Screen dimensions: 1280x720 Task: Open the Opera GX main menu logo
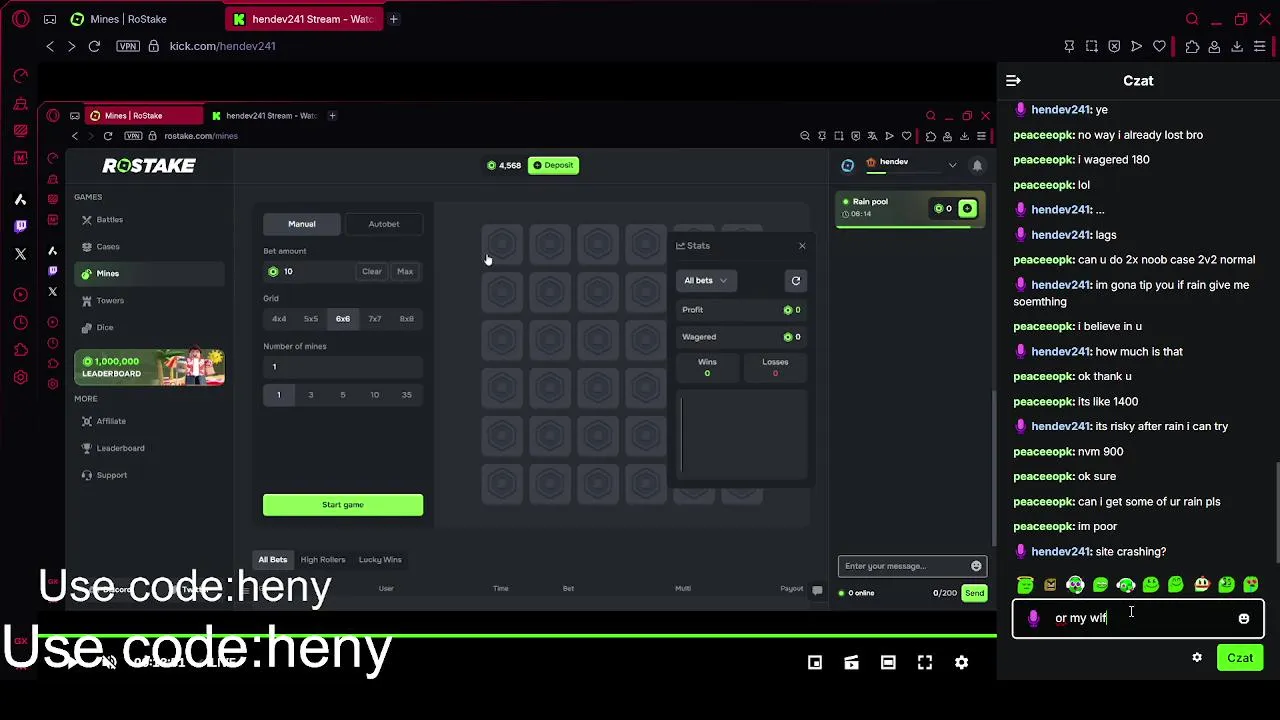[21, 19]
